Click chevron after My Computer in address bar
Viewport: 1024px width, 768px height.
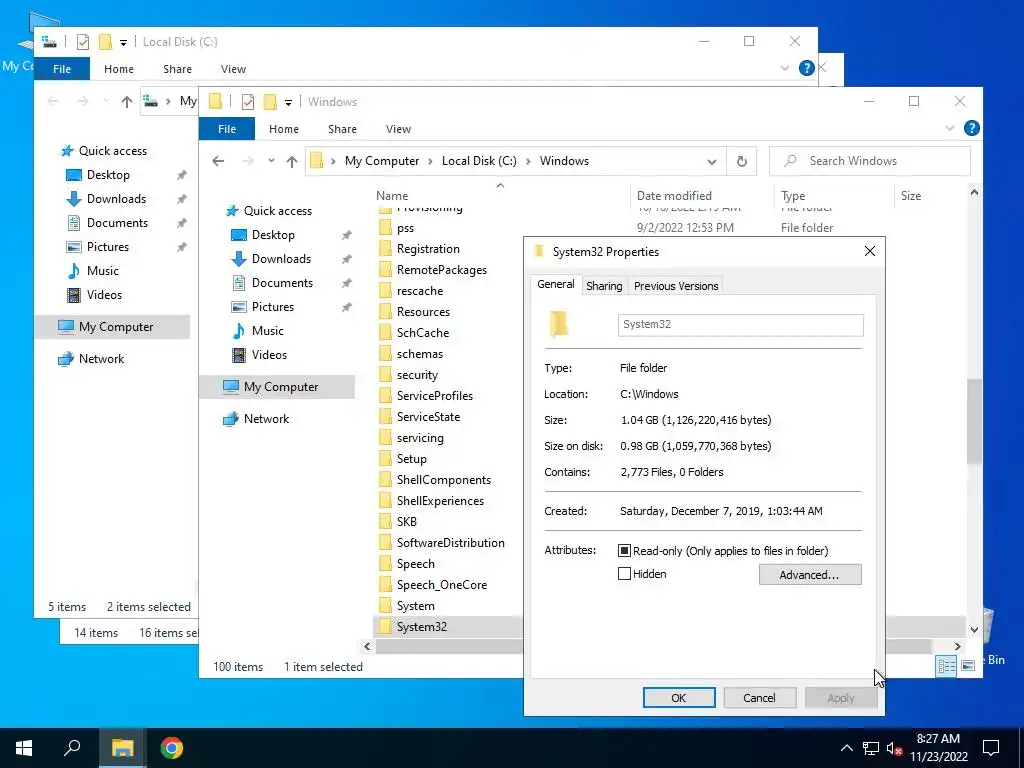[x=430, y=161]
